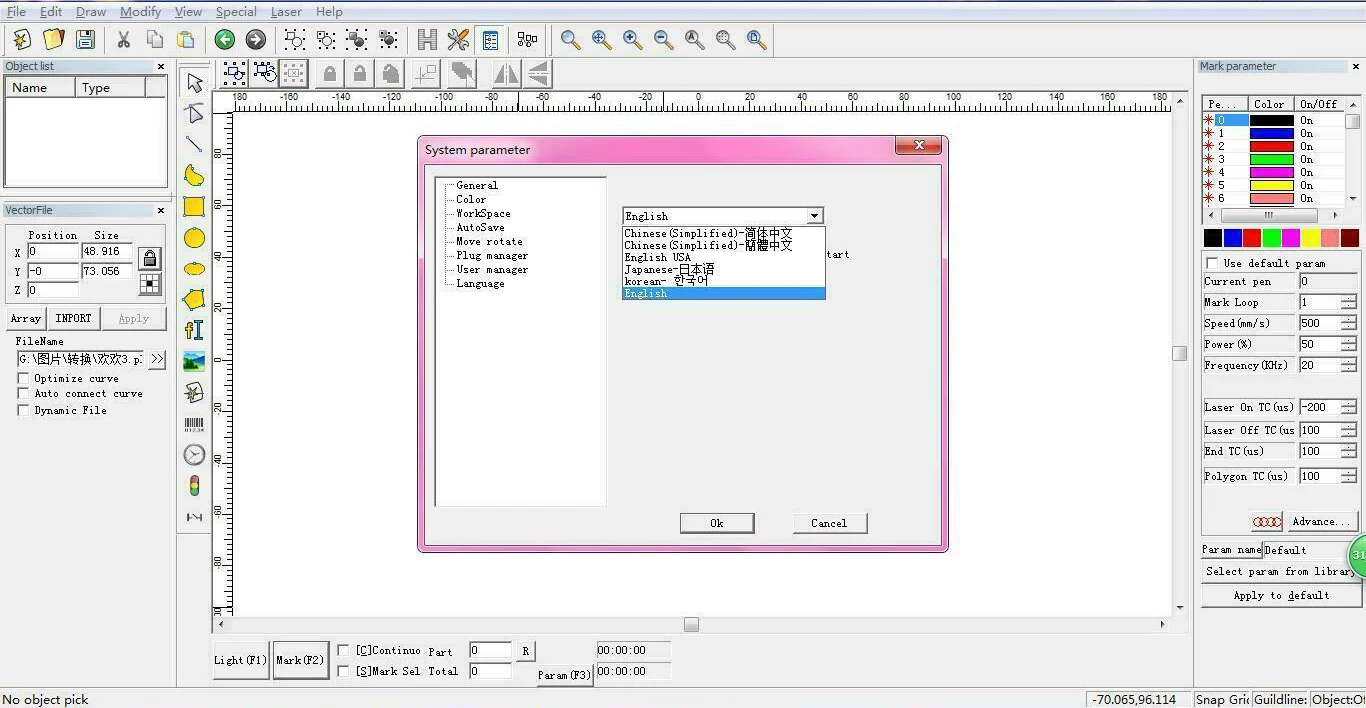Toggle Use default param checkbox

click(1211, 263)
